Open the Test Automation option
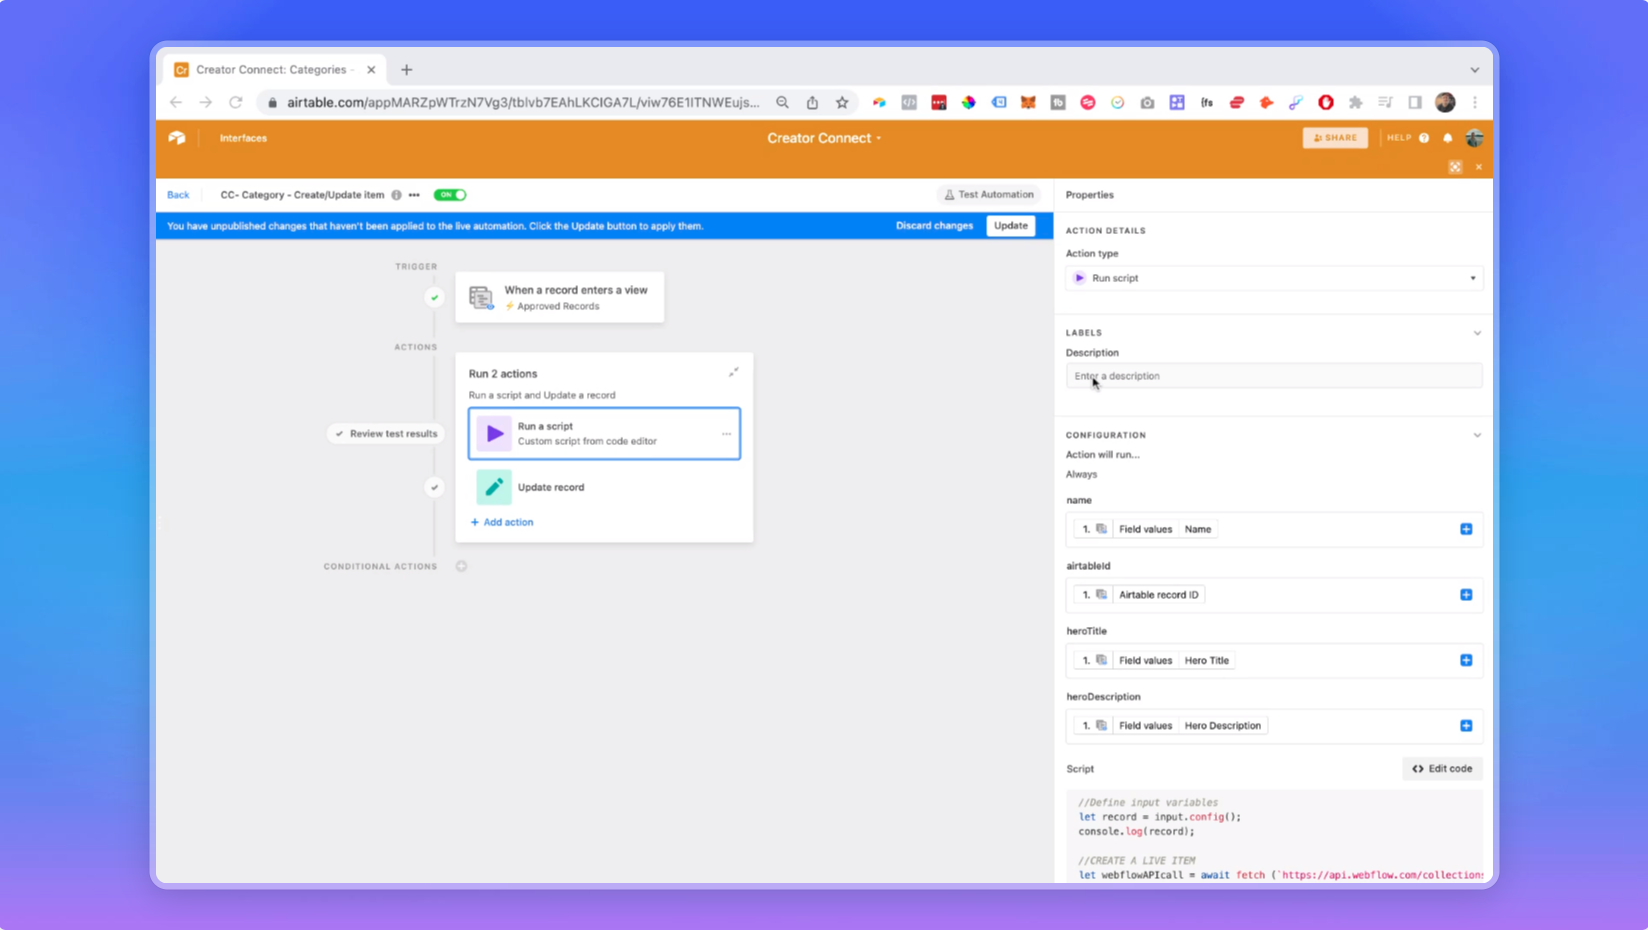The height and width of the screenshot is (930, 1648). click(x=988, y=194)
